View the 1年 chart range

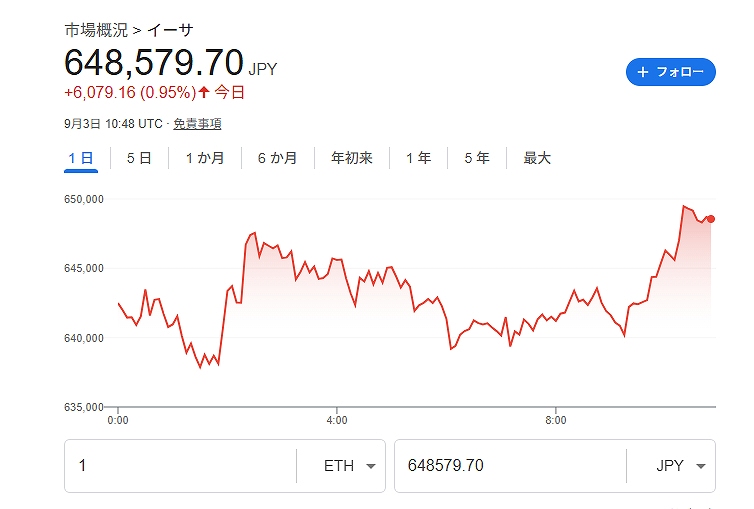[418, 158]
